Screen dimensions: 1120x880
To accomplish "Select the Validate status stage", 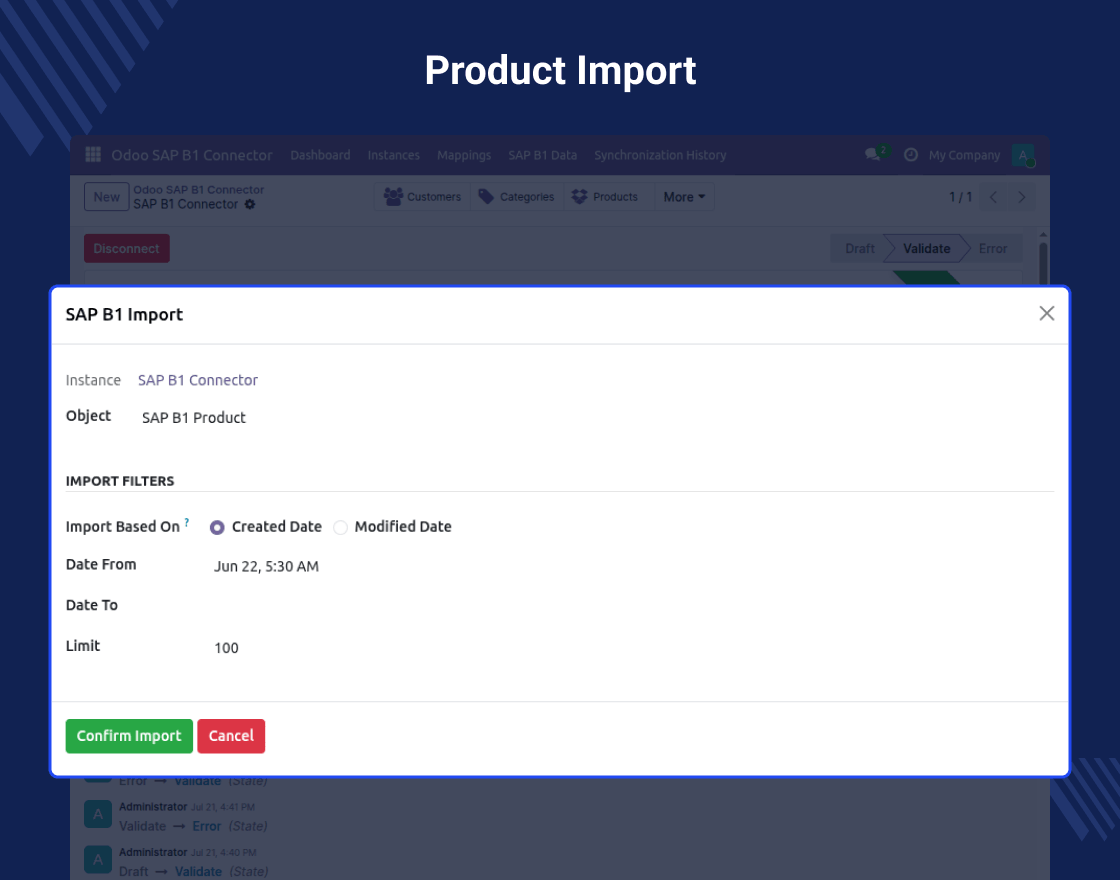I will [x=926, y=249].
